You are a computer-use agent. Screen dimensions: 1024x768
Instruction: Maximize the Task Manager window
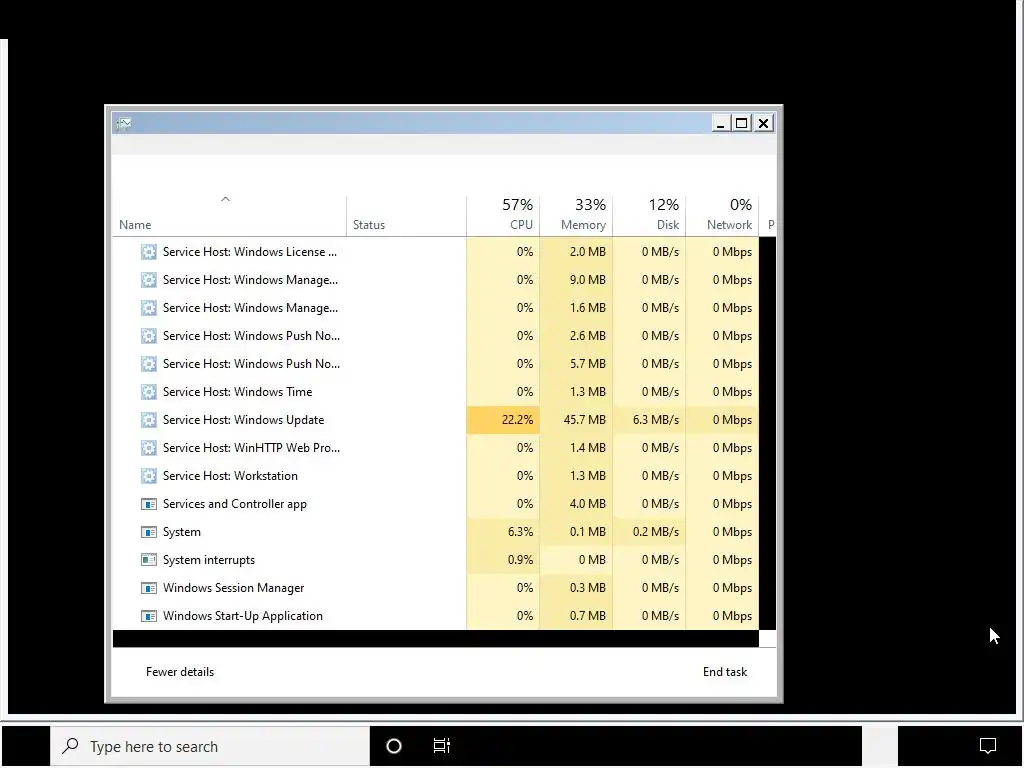(x=742, y=123)
